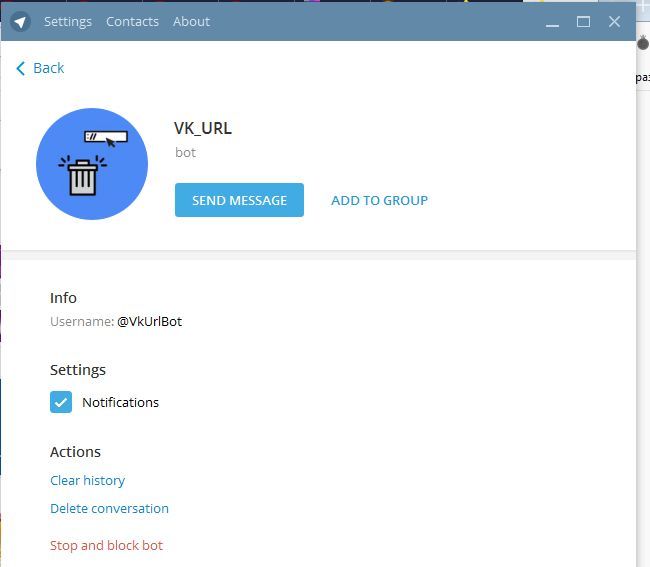Screen dimensions: 650x567
Task: Click the @VkUrlBot username
Action: [150, 322]
